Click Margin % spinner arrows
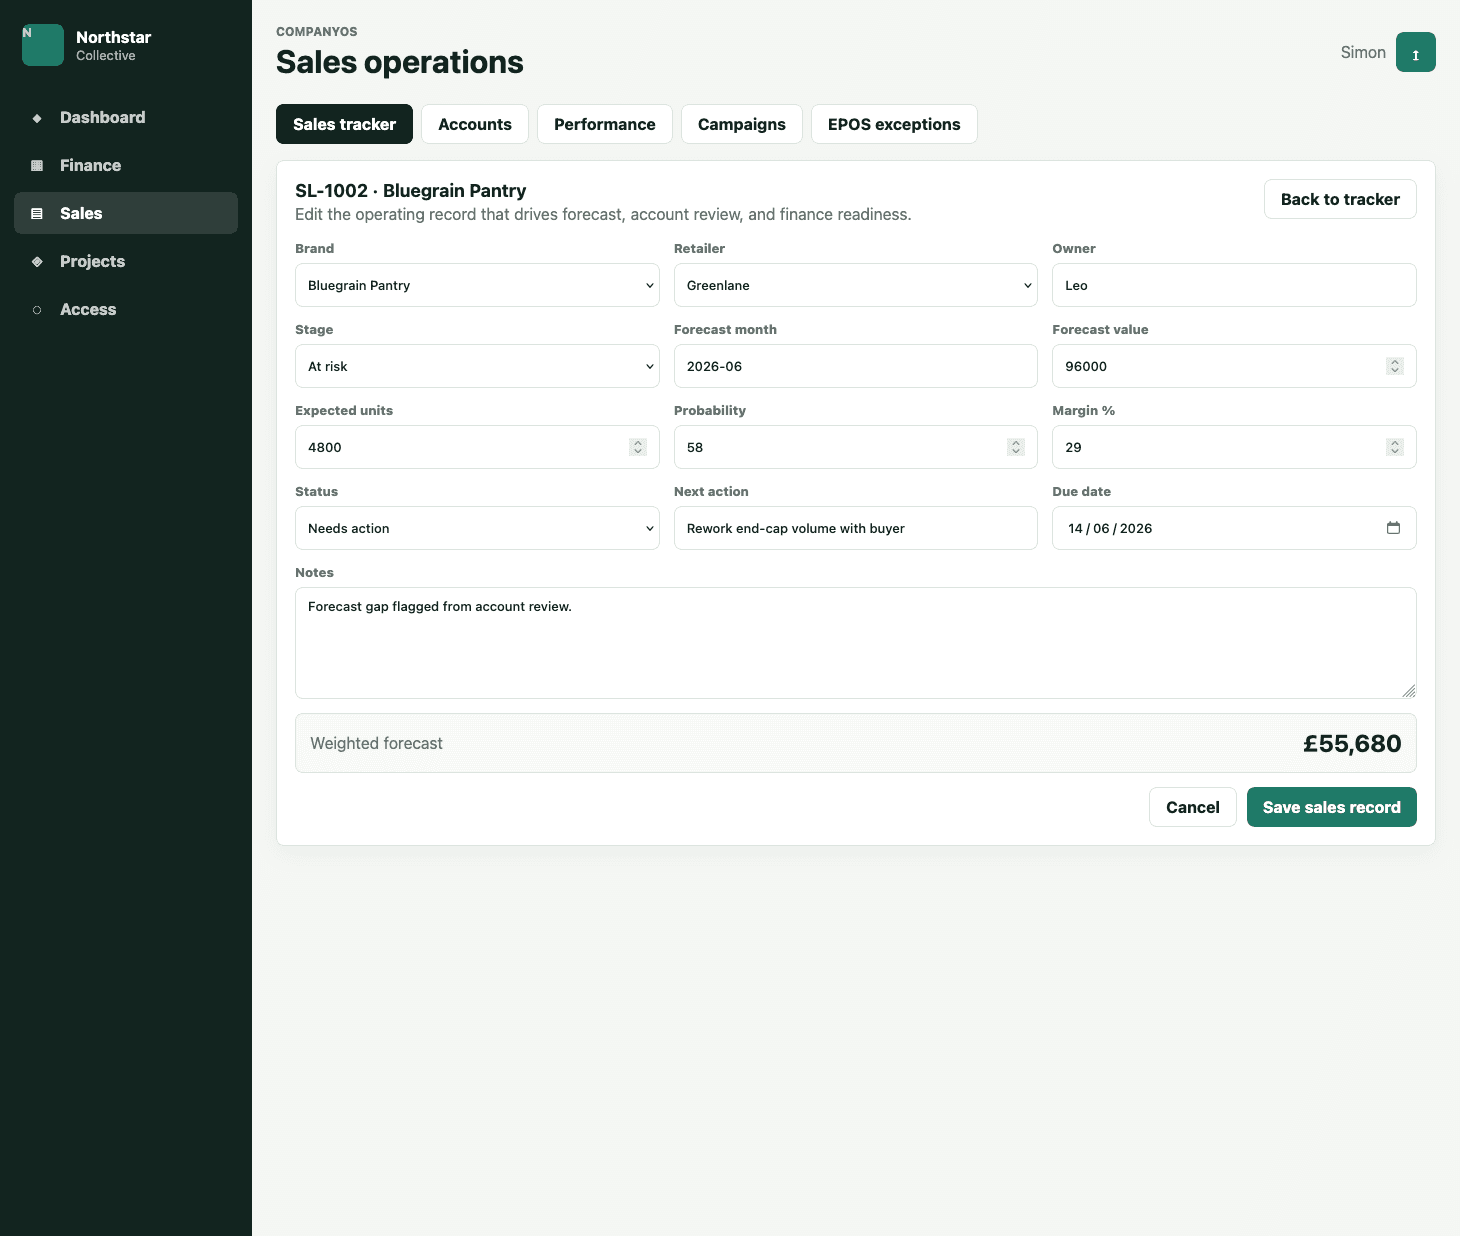Image resolution: width=1460 pixels, height=1236 pixels. 1395,447
